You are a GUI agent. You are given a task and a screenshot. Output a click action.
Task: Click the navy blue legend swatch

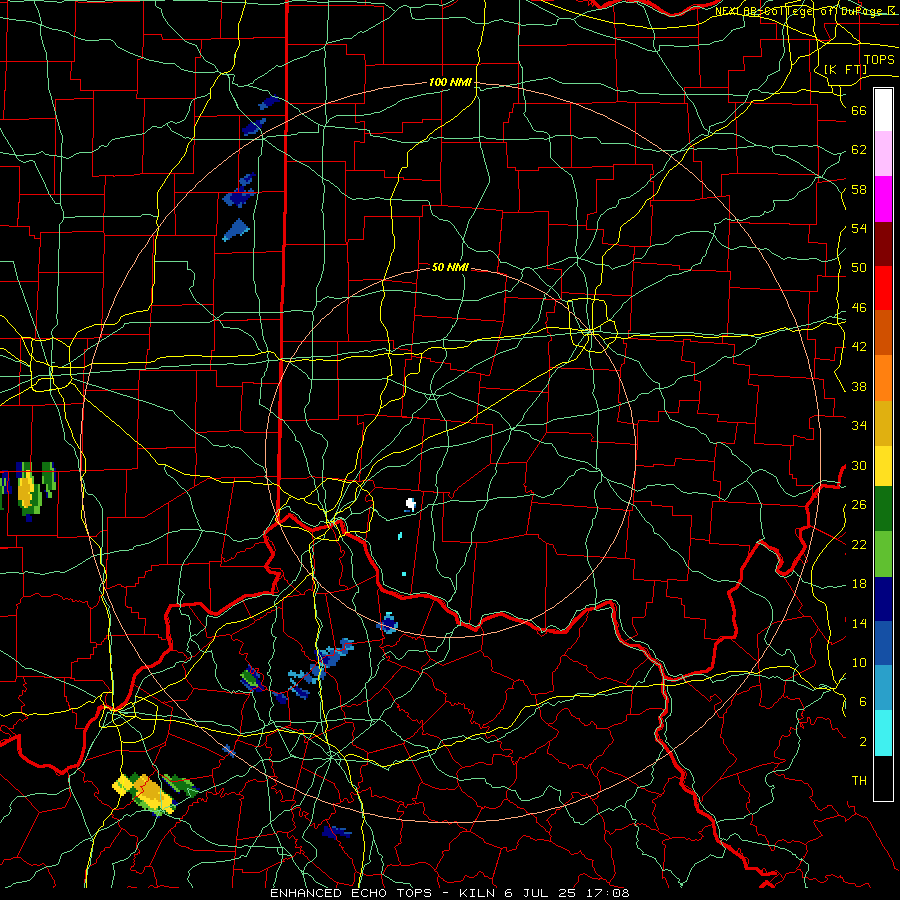click(883, 599)
